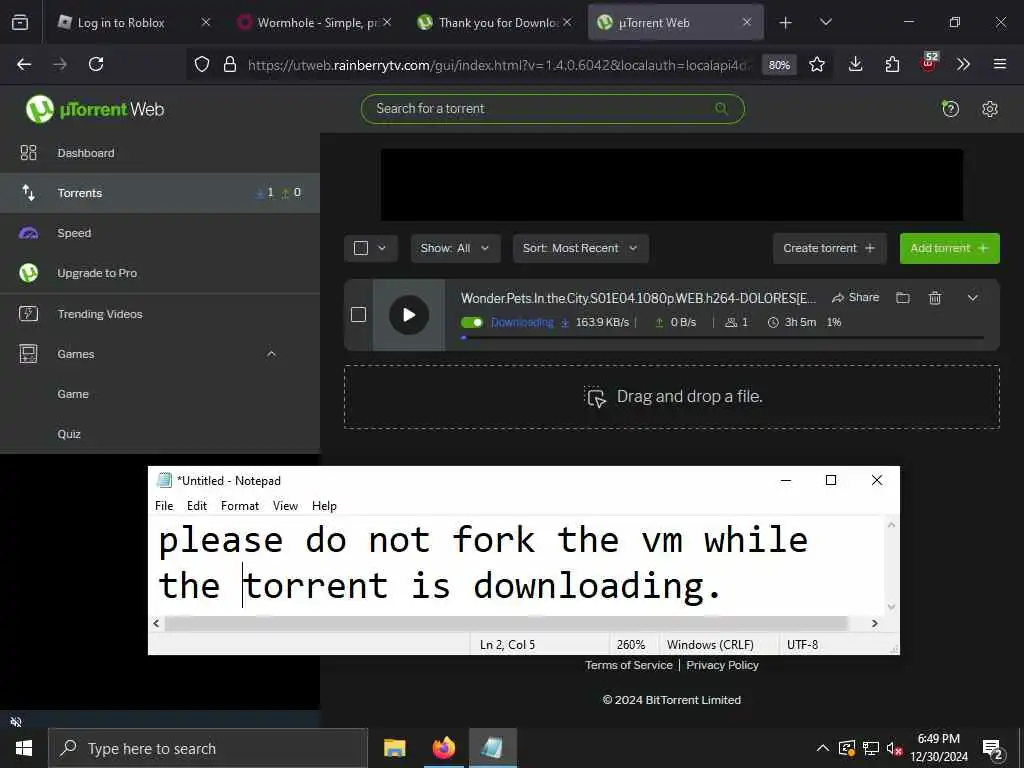Open the torrent's containing folder icon

(903, 298)
